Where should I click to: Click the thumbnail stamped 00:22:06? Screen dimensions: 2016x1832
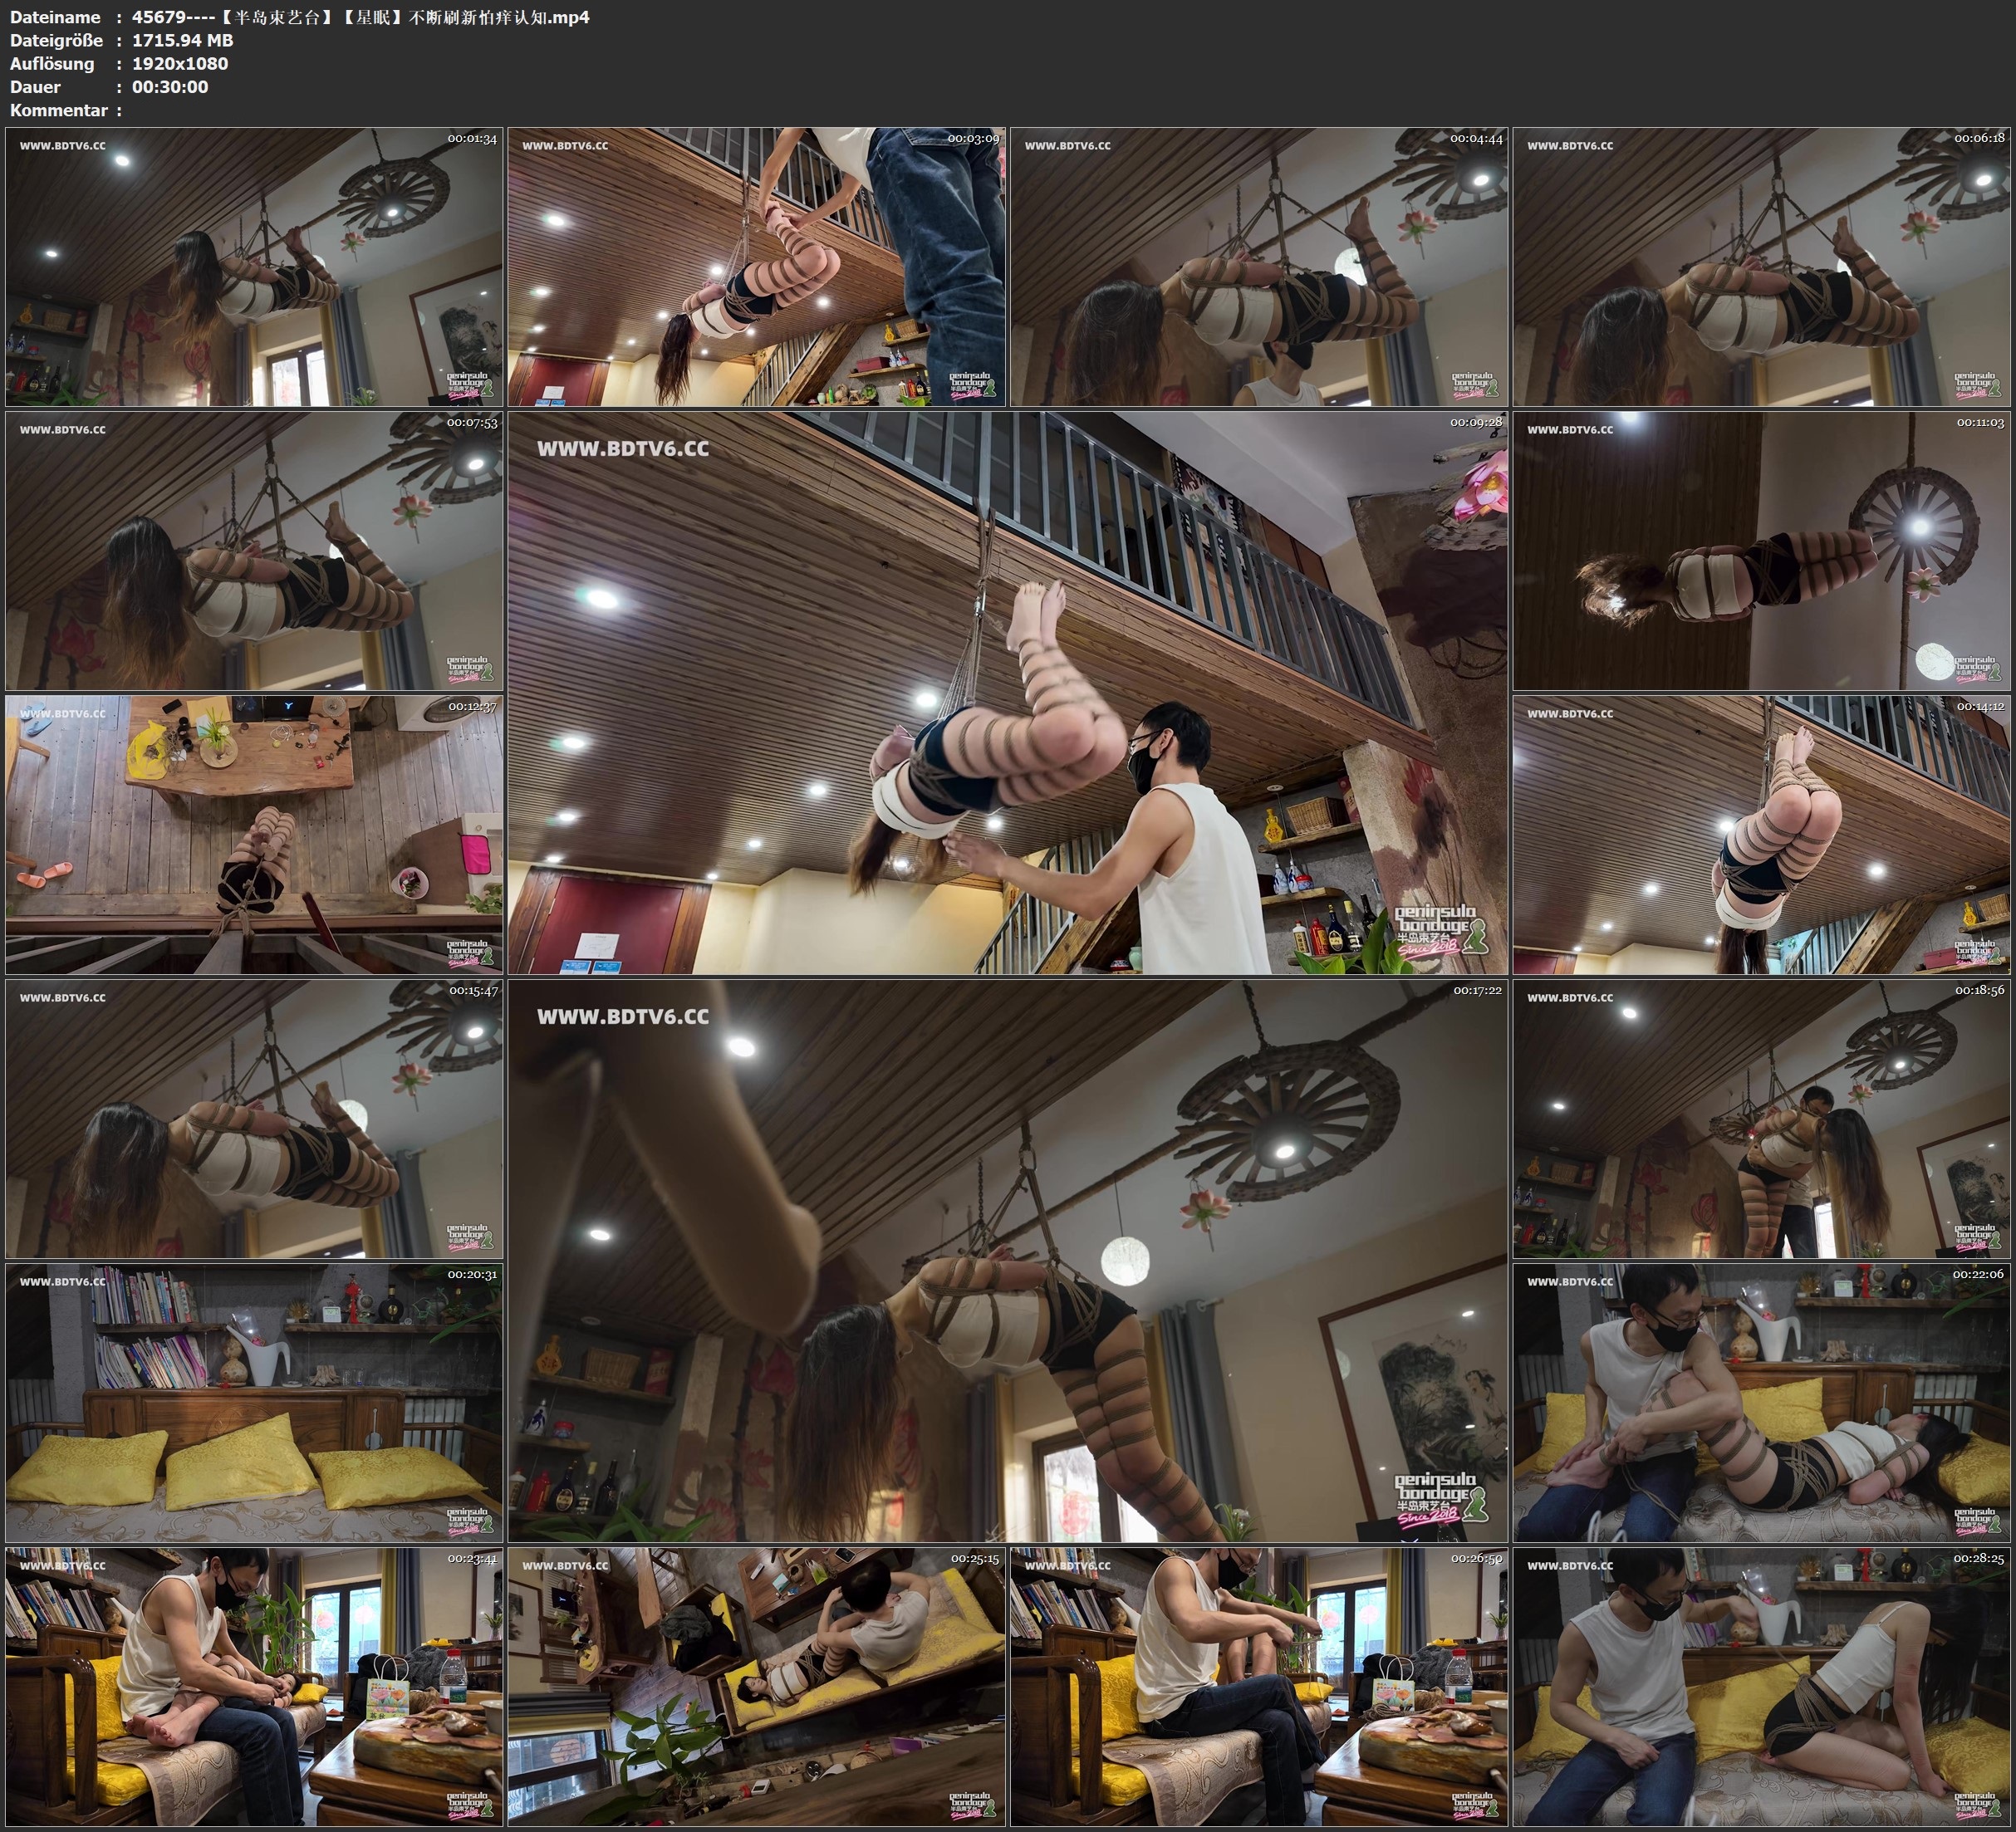1762,1403
